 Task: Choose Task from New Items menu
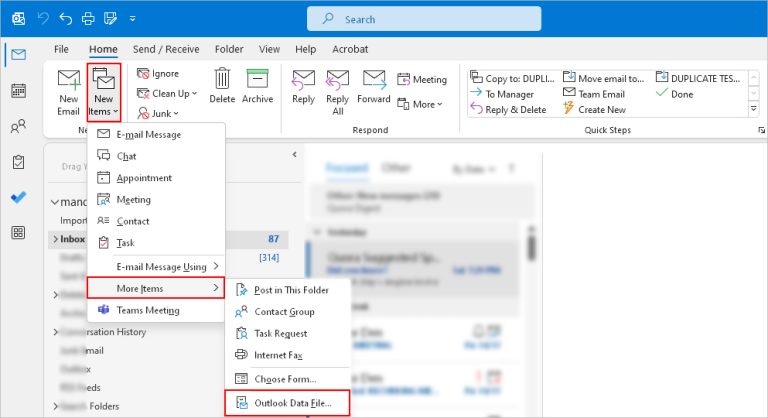[x=156, y=243]
